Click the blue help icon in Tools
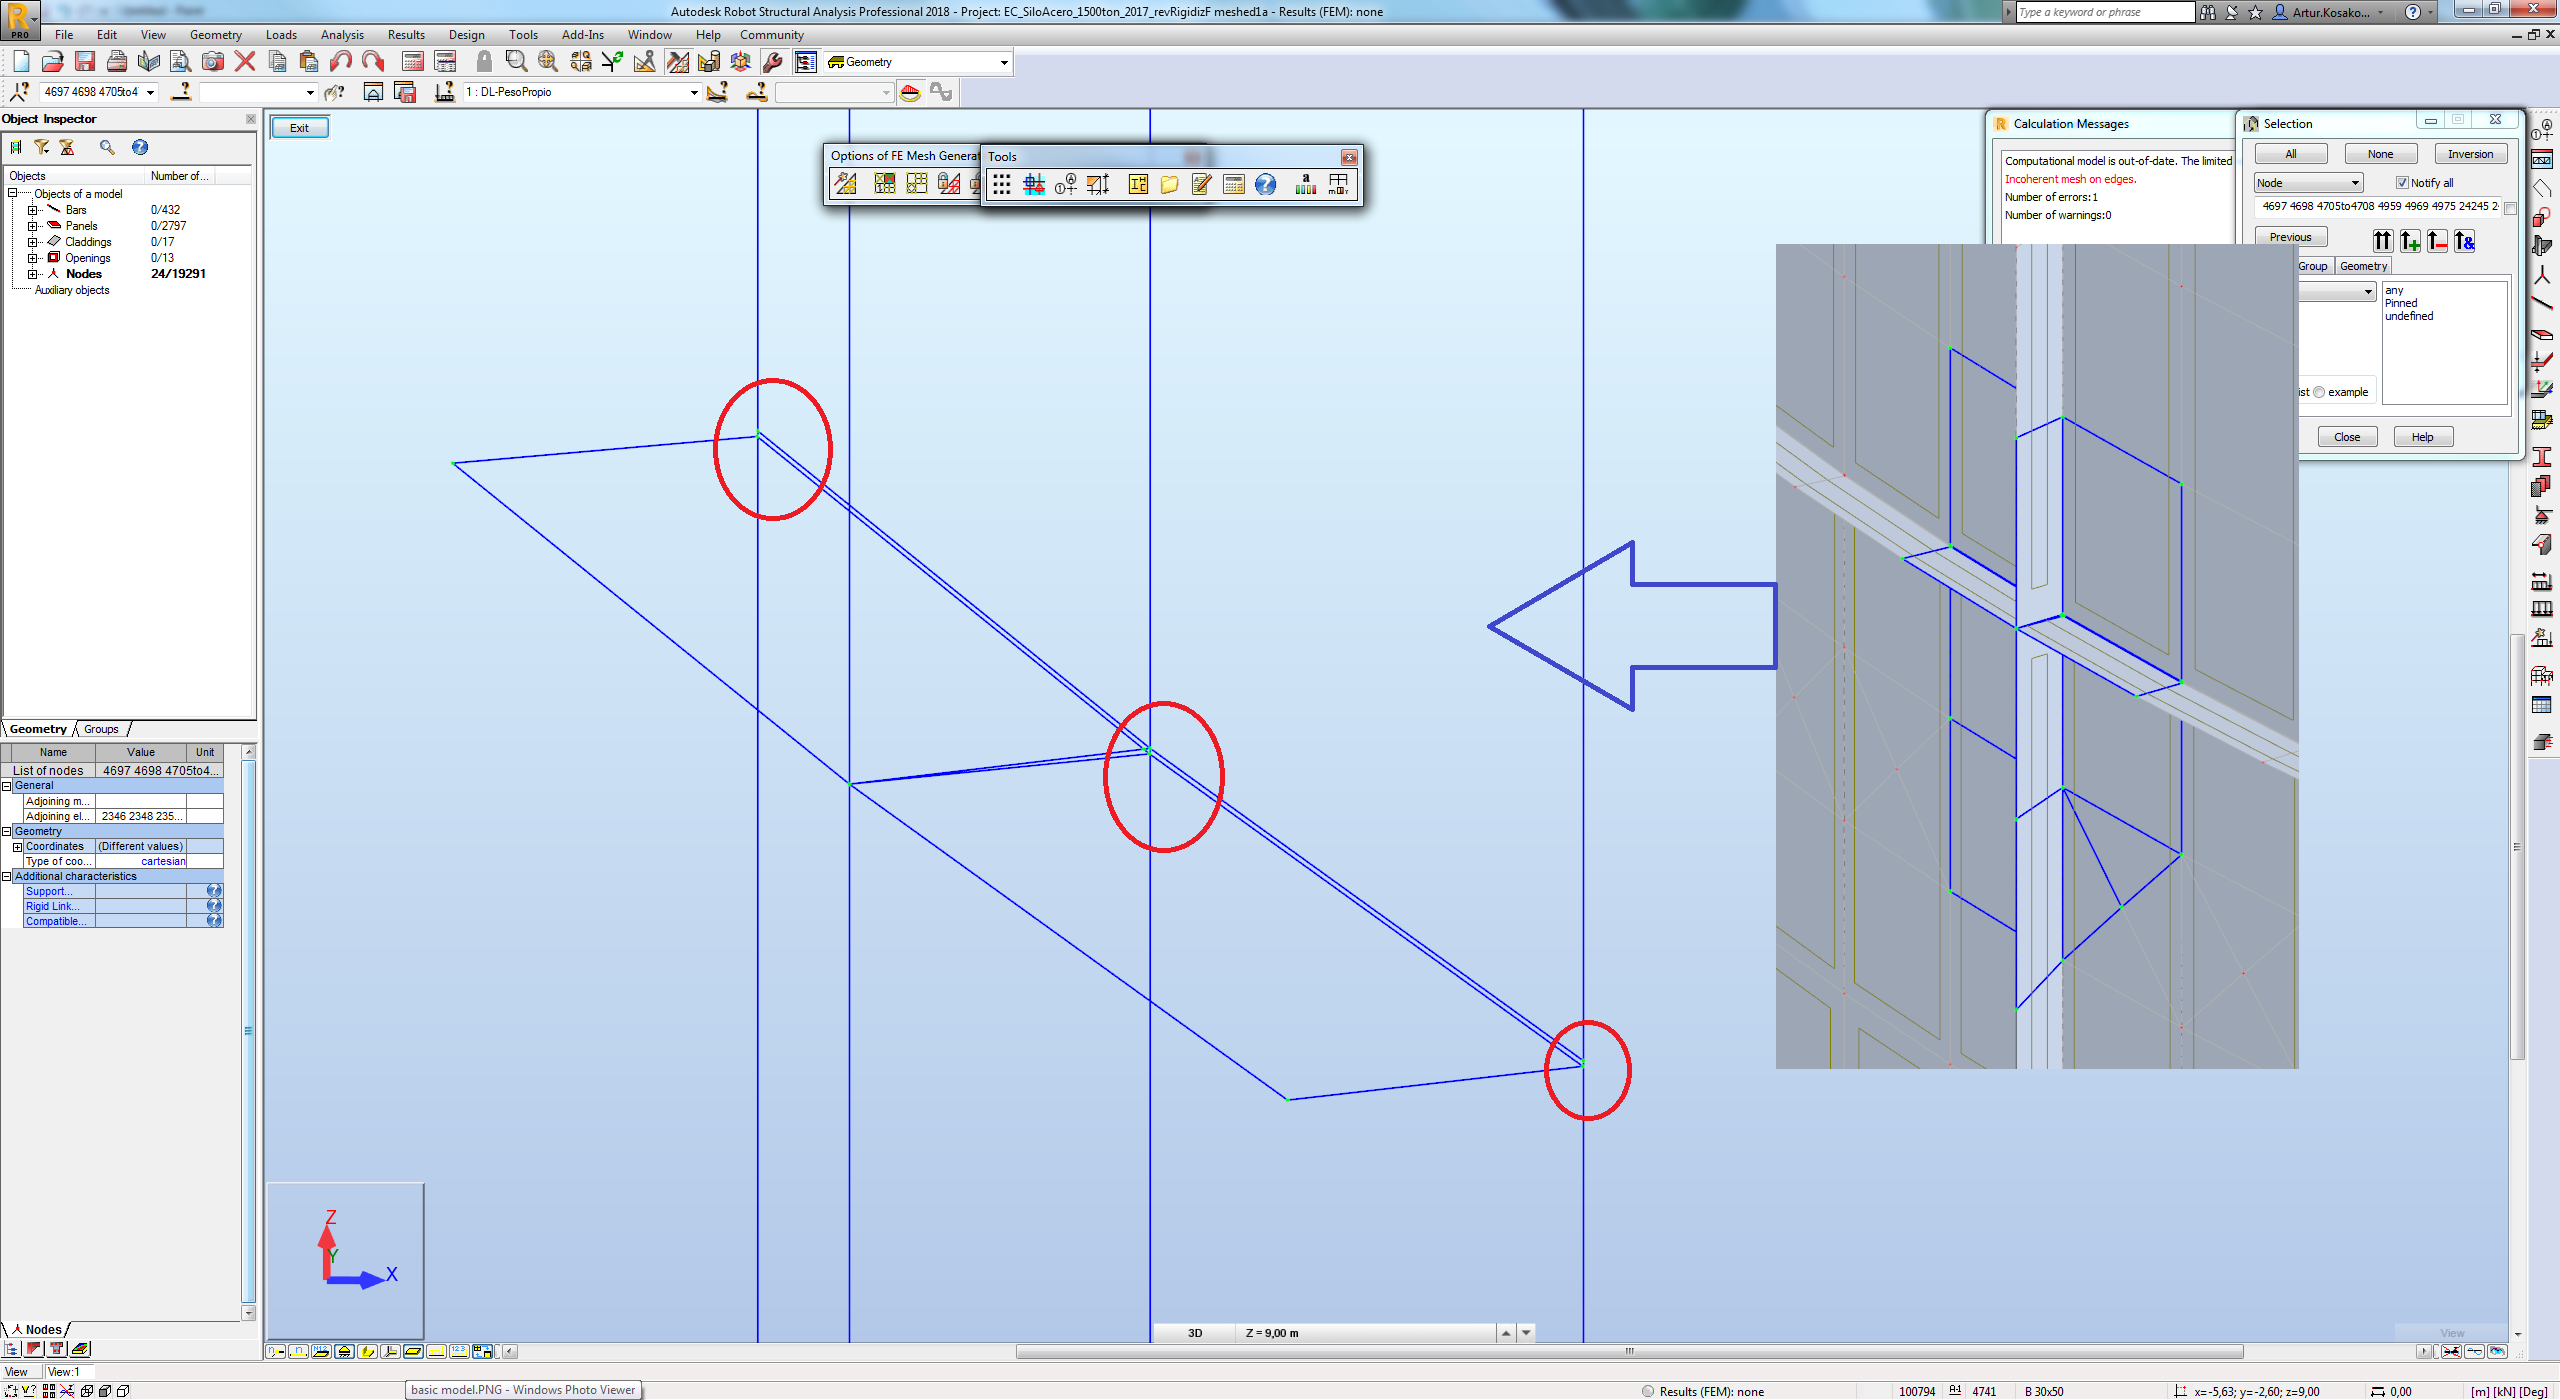Screen dimensions: 2560x1400 (x=1265, y=184)
